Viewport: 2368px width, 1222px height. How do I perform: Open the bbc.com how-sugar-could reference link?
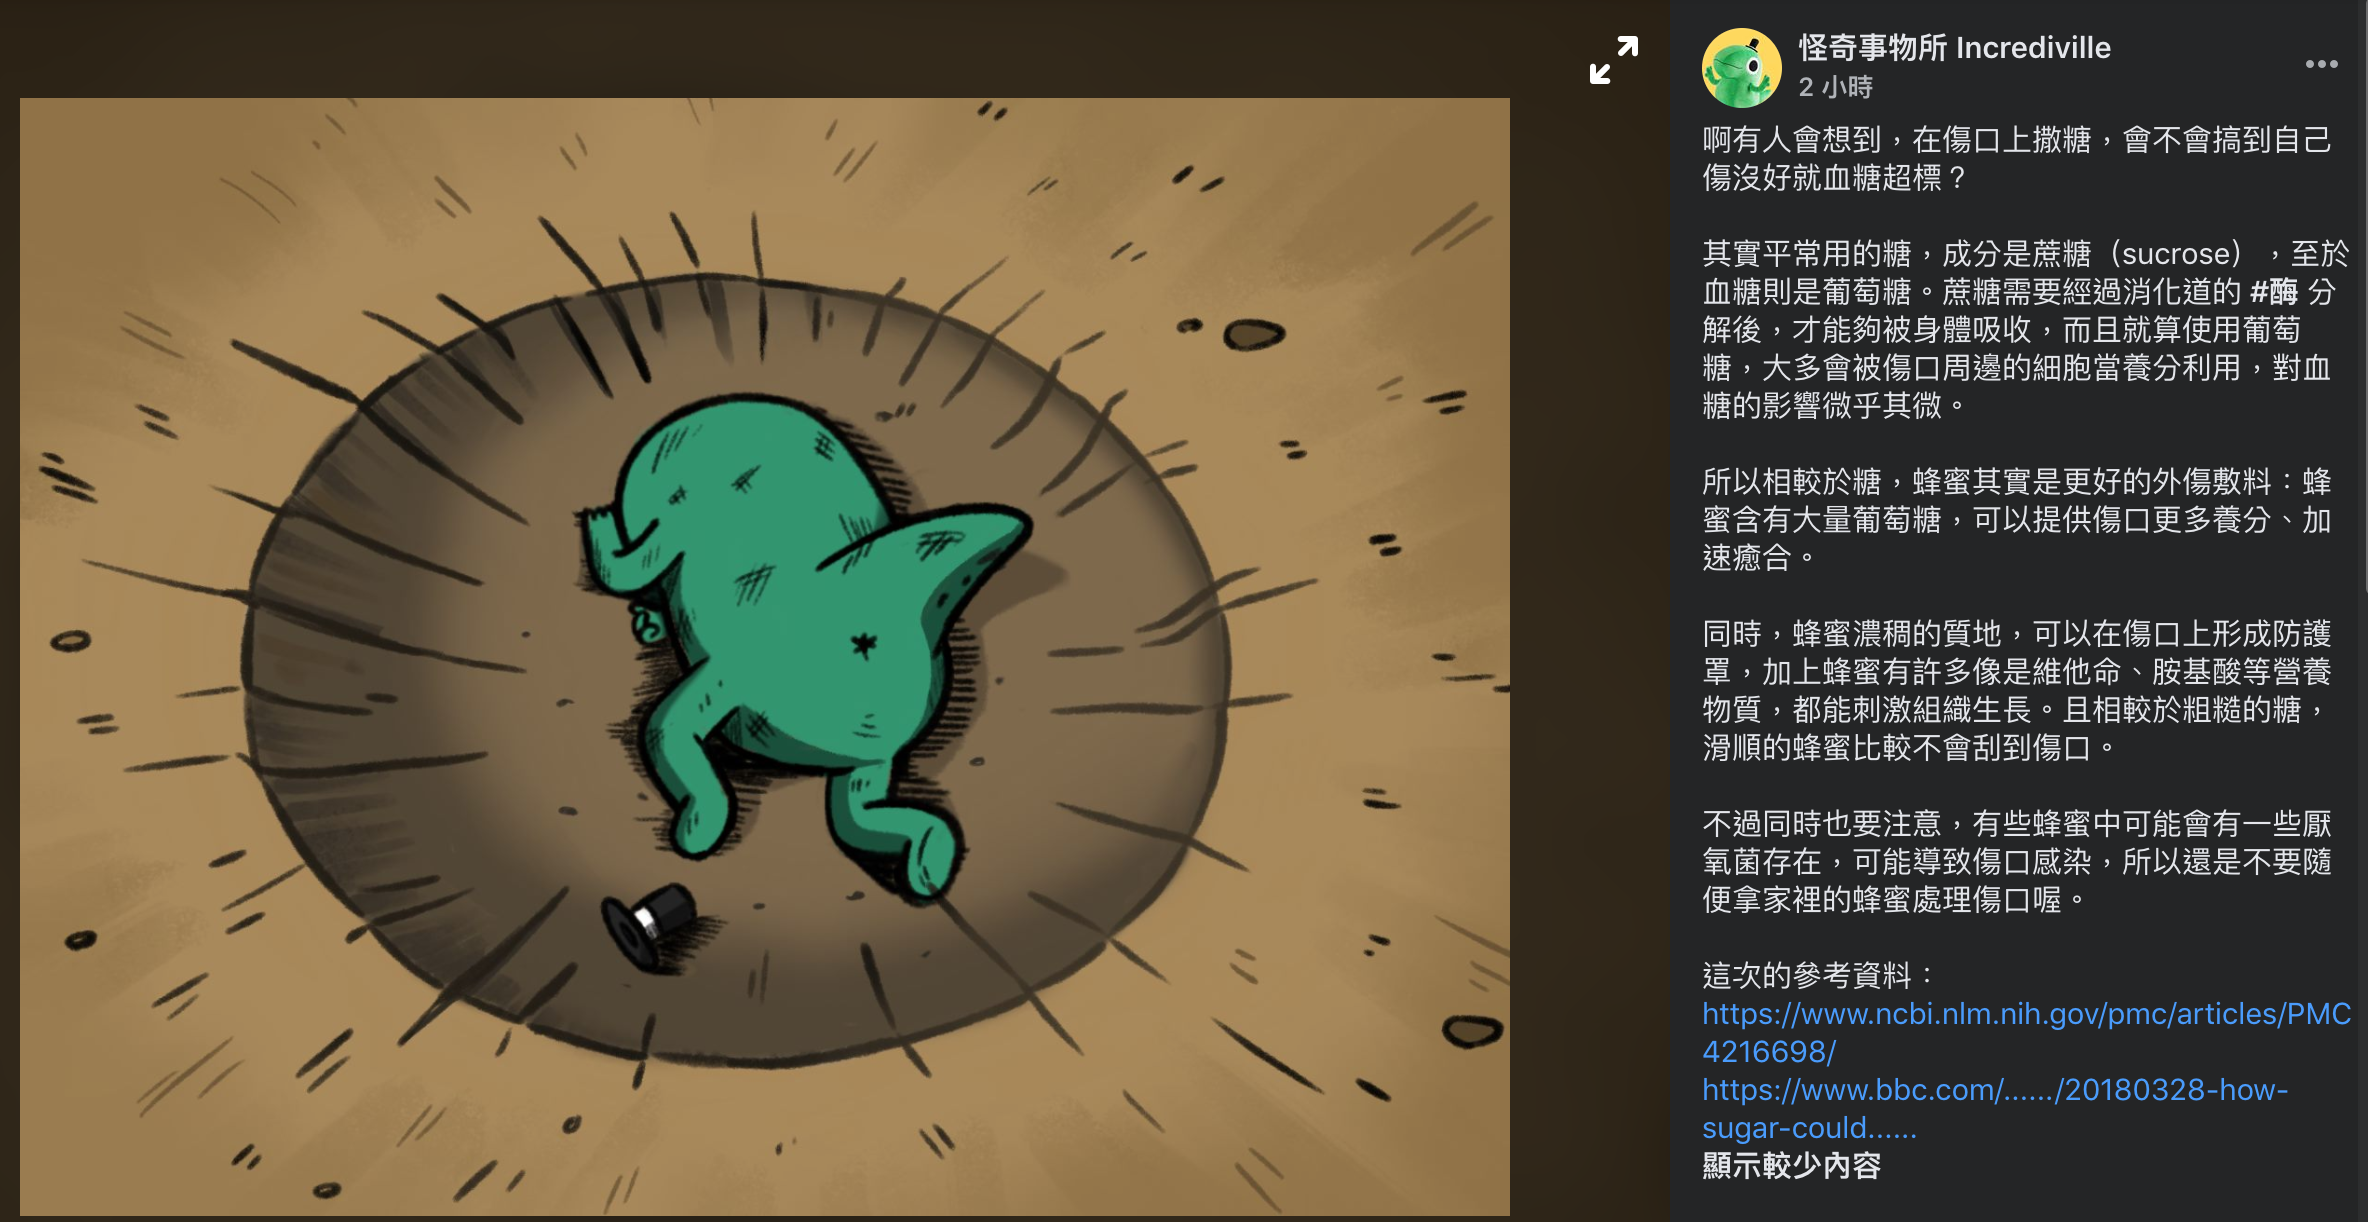(x=1995, y=1108)
